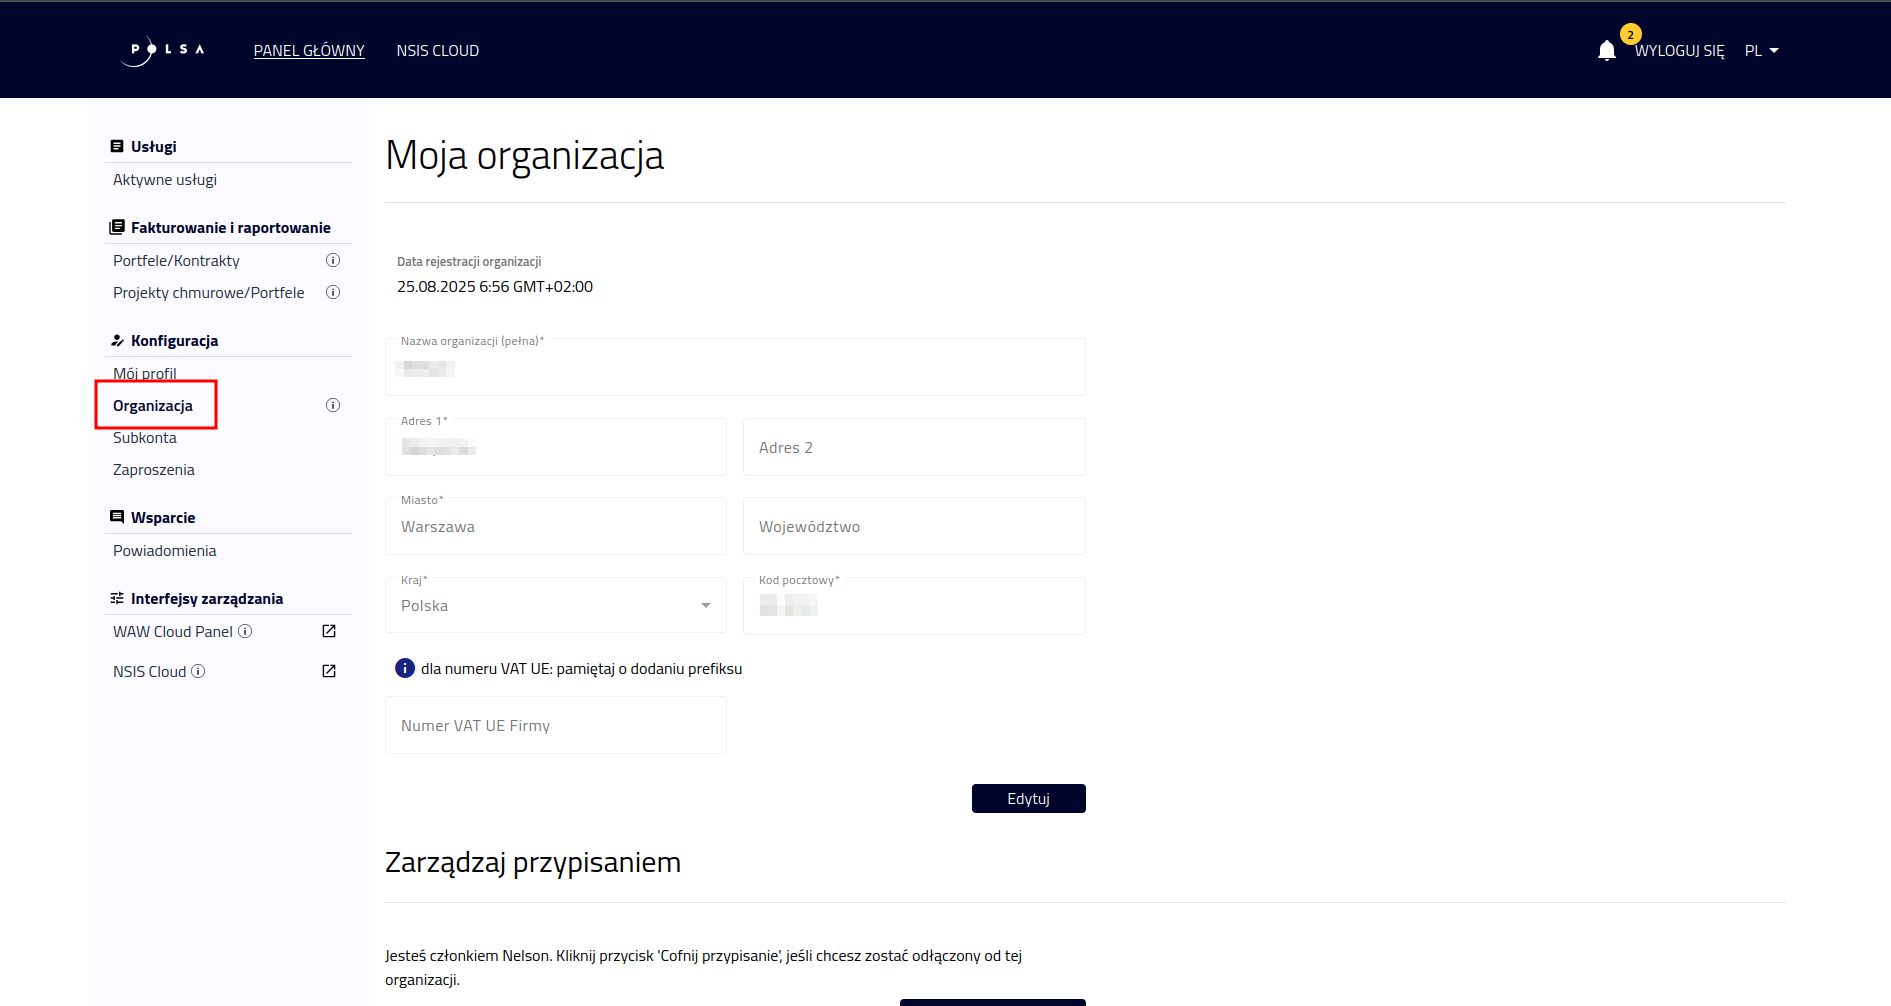Open the Kraj country dropdown
The height and width of the screenshot is (1006, 1891).
pos(554,605)
